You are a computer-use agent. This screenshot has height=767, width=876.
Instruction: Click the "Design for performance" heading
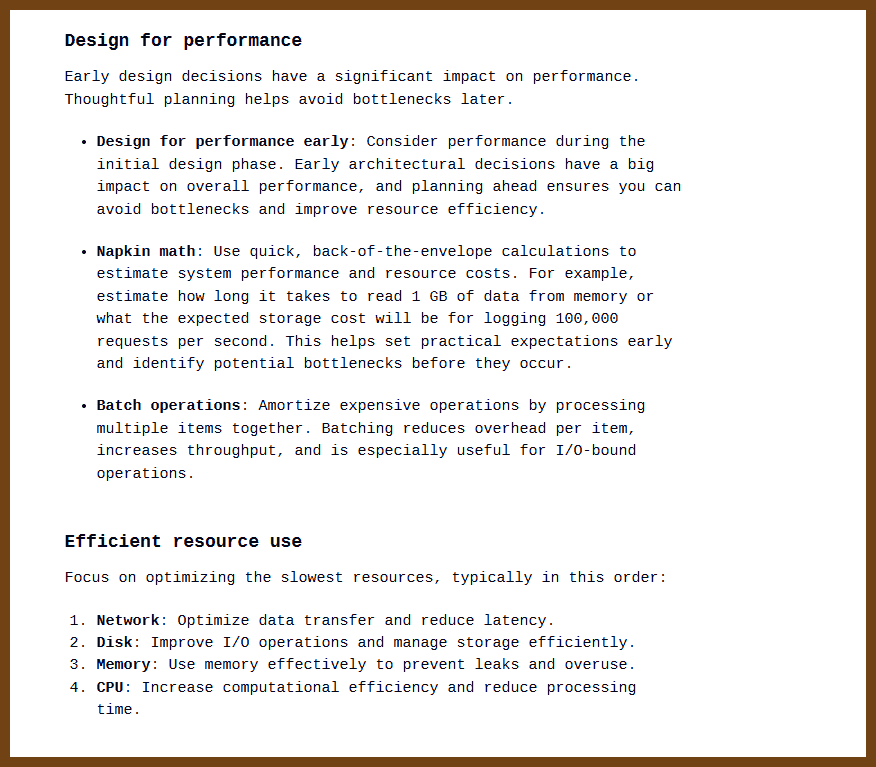click(183, 41)
